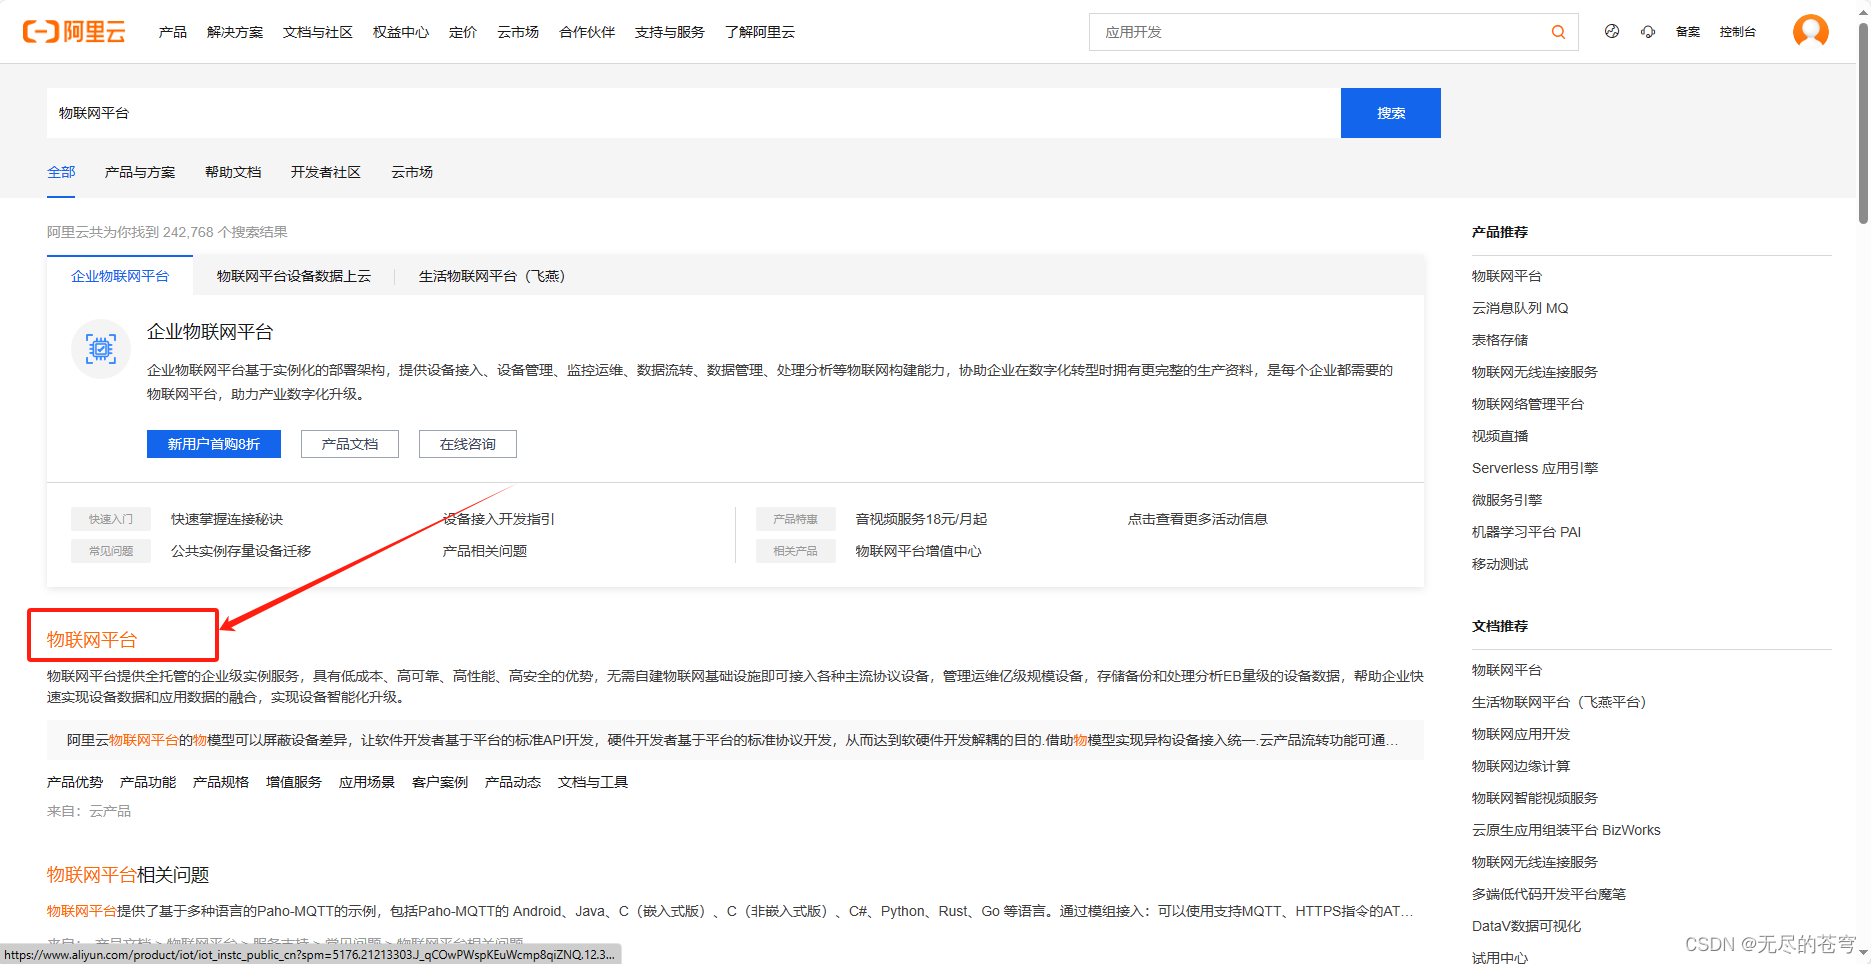The image size is (1871, 964).
Task: Click the 产品规格 sub-link
Action: pyautogui.click(x=221, y=782)
